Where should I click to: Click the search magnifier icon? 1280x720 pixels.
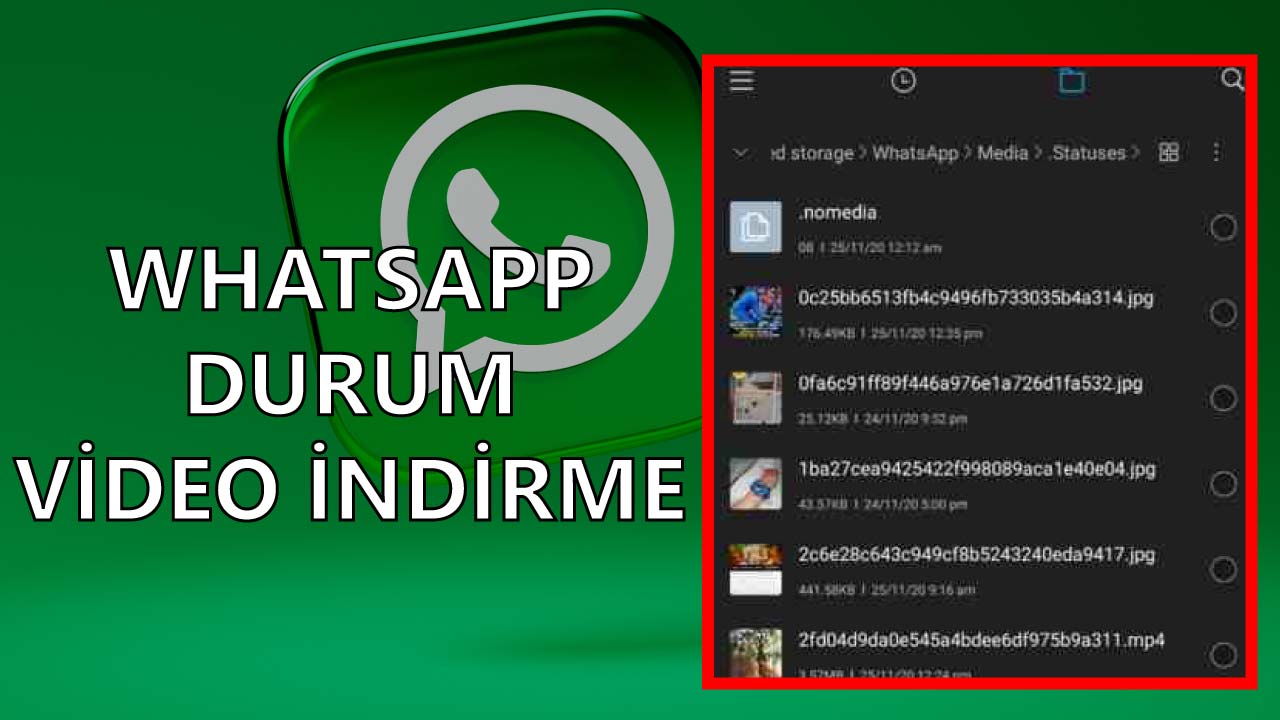pos(1232,80)
